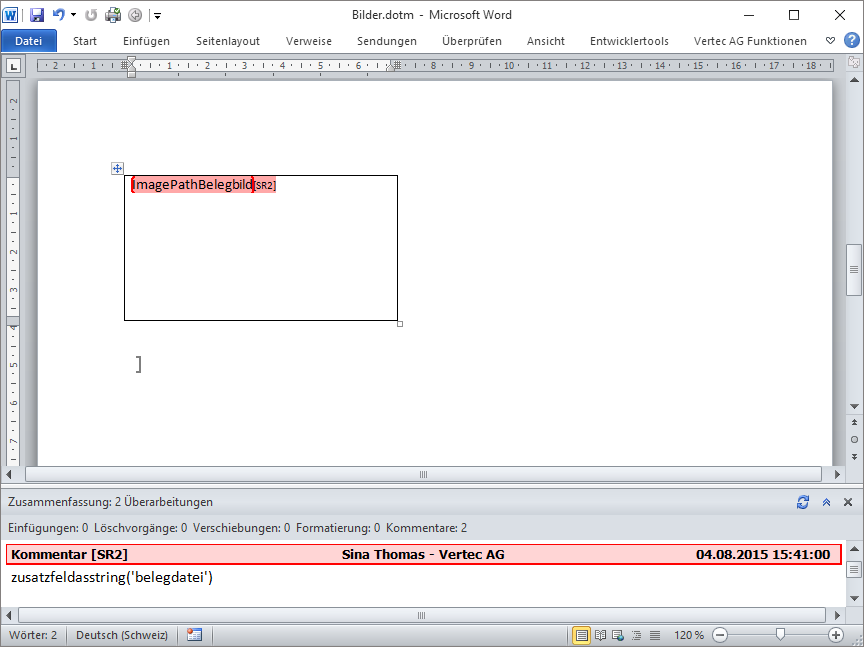Open the Undo history dropdown arrow
Screen dimensions: 864x647
[73, 15]
